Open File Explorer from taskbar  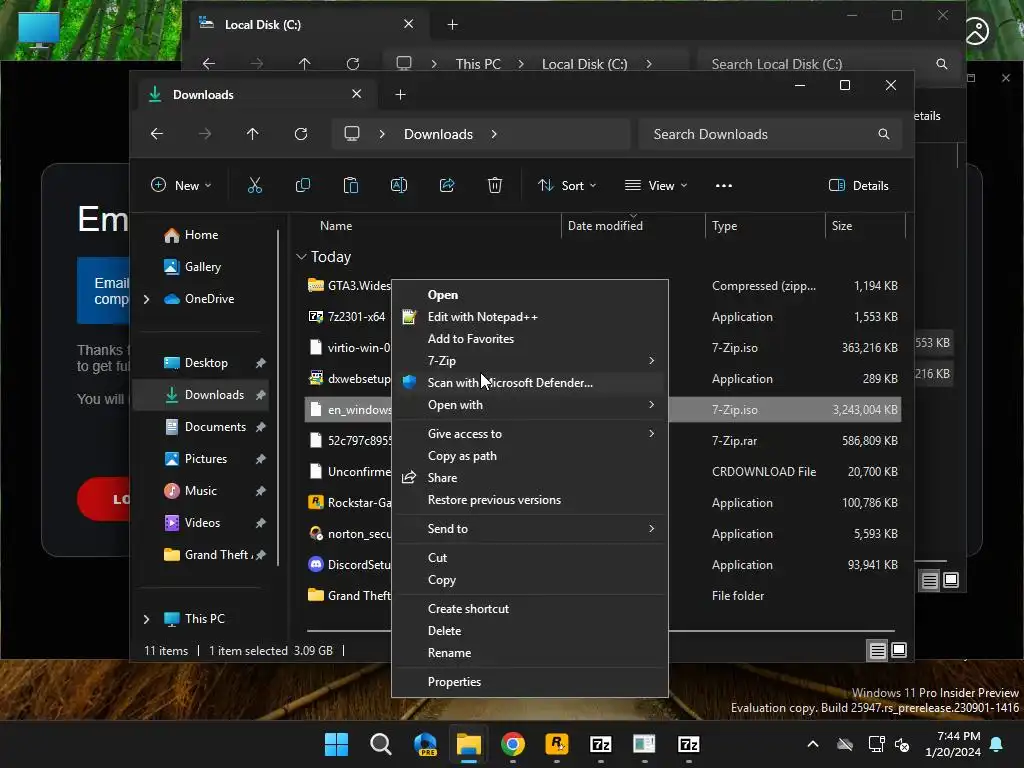click(469, 744)
